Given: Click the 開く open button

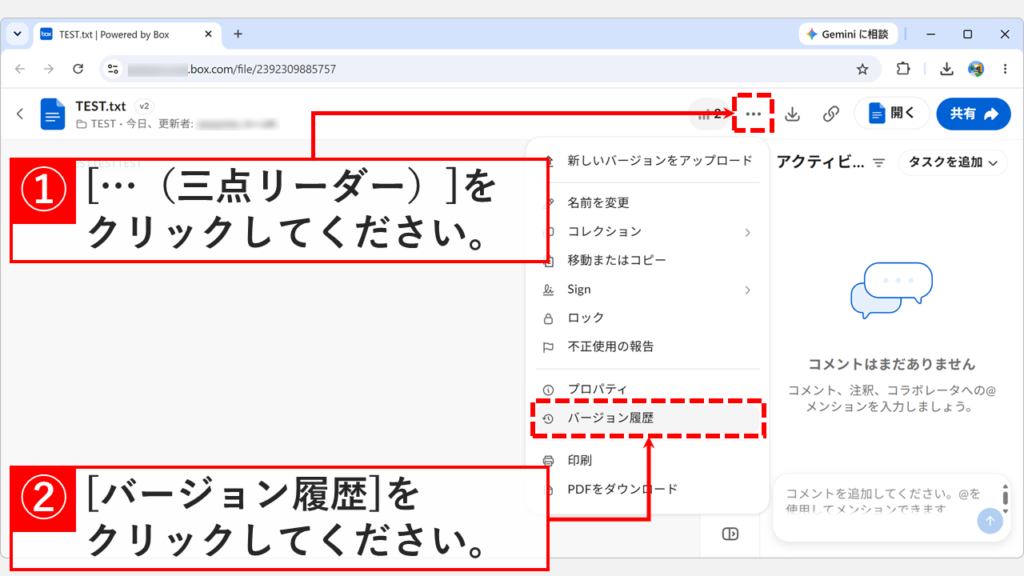Looking at the screenshot, I should [891, 114].
